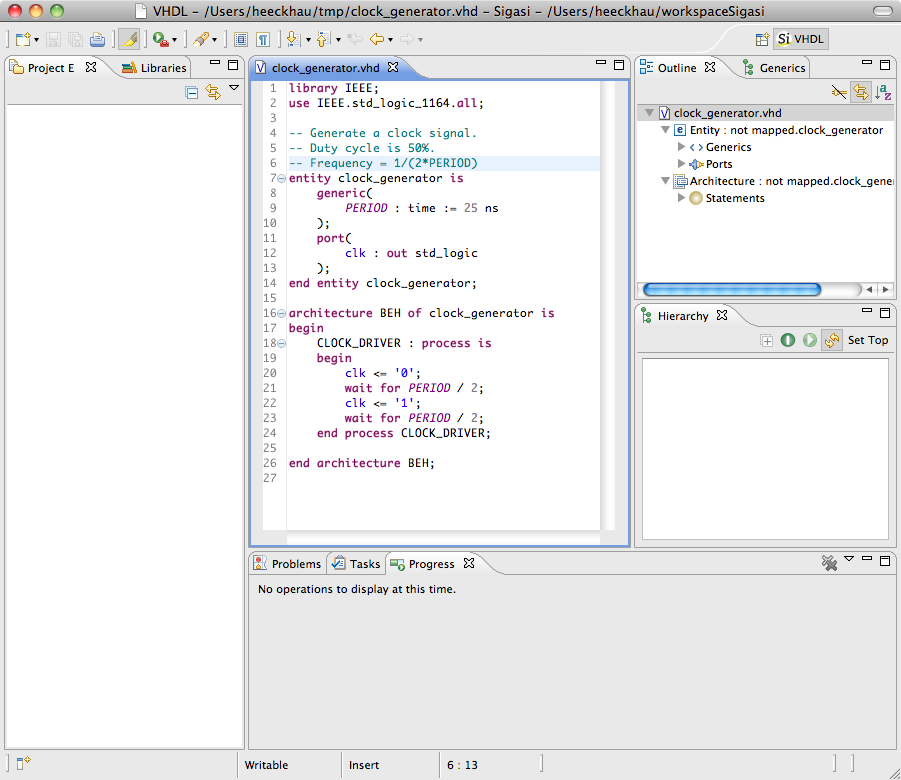Expand the Statements node in Outline
901x780 pixels.
click(681, 198)
